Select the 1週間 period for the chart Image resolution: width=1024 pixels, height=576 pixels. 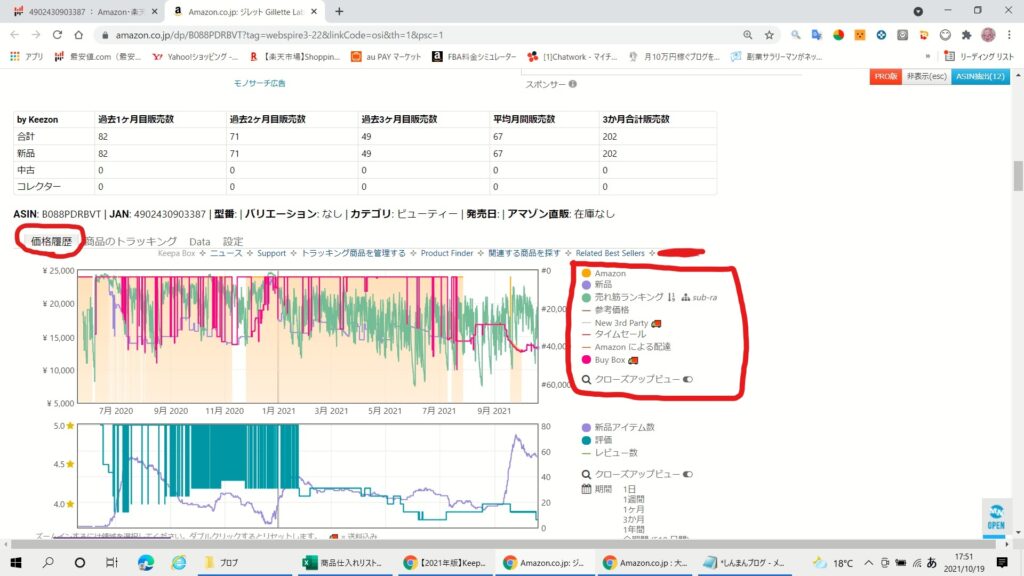pyautogui.click(x=633, y=500)
